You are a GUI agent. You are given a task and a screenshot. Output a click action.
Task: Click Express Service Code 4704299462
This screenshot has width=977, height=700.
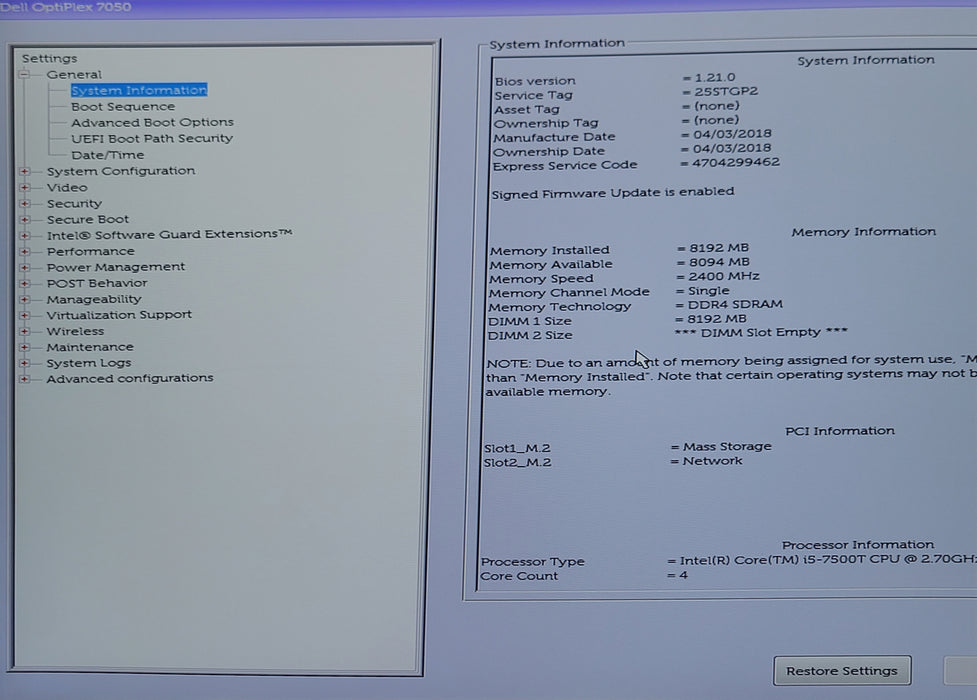(736, 163)
